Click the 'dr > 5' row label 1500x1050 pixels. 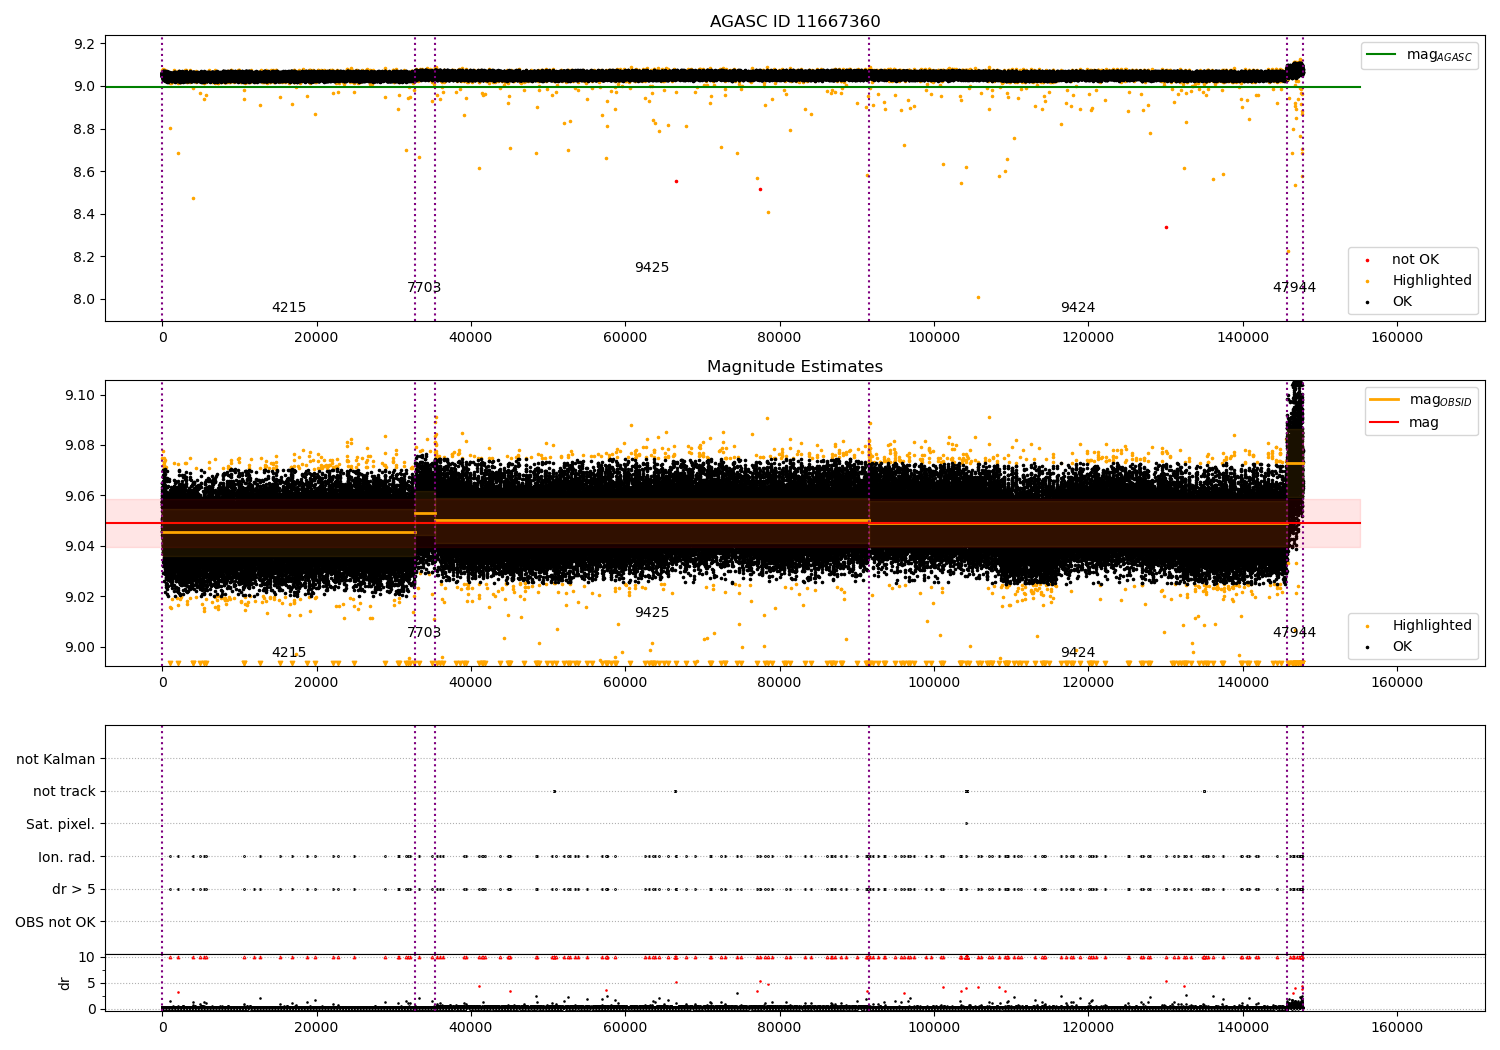point(74,889)
